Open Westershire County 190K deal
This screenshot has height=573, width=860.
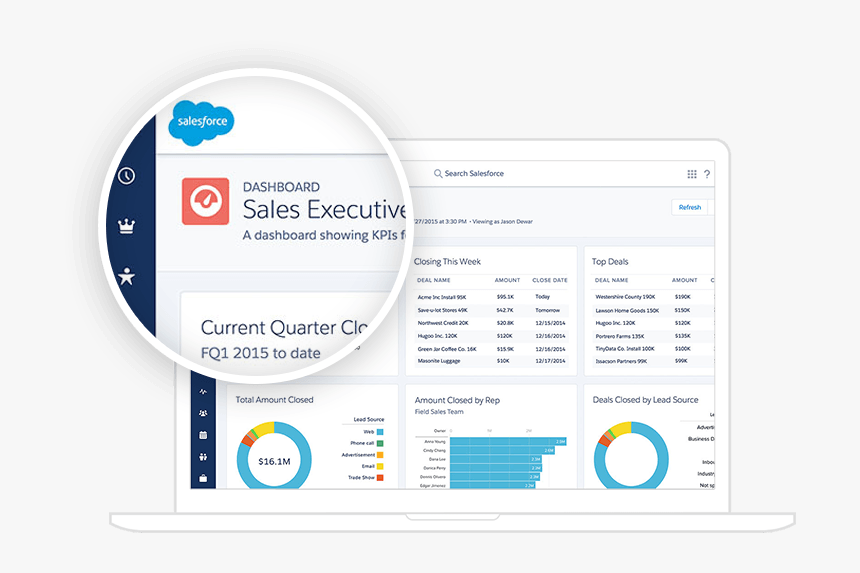tap(625, 297)
